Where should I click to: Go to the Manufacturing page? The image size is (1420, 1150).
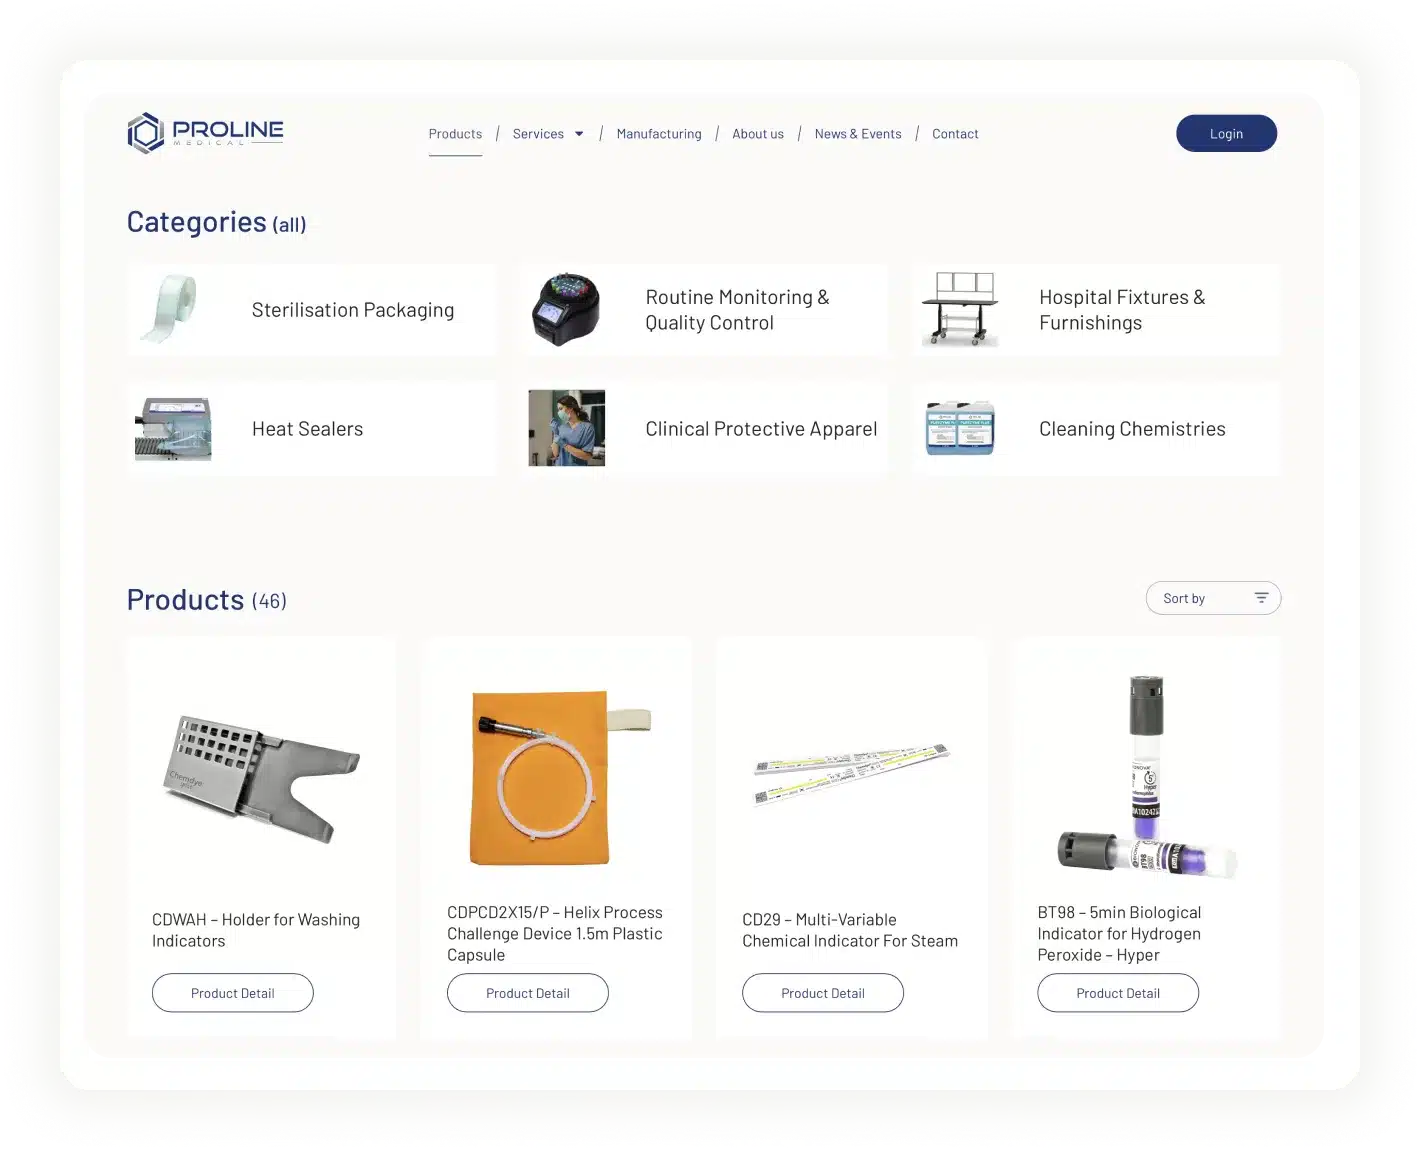tap(659, 134)
